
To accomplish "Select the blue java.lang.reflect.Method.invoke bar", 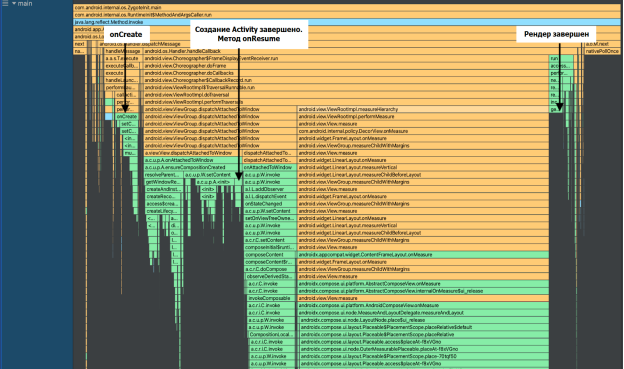I will coord(347,22).
